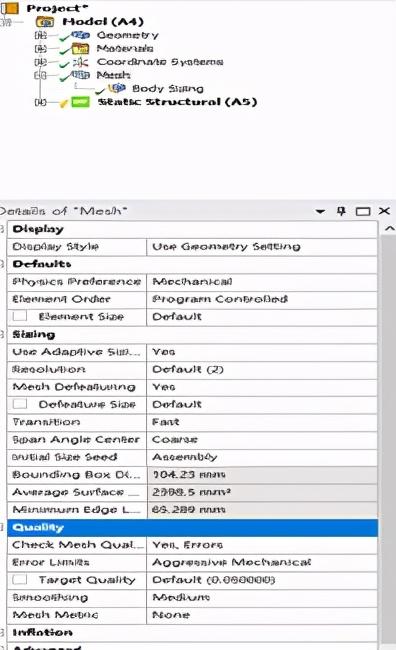Click the Details panel scrollbar up arrow
396x650 pixels.
(x=389, y=228)
